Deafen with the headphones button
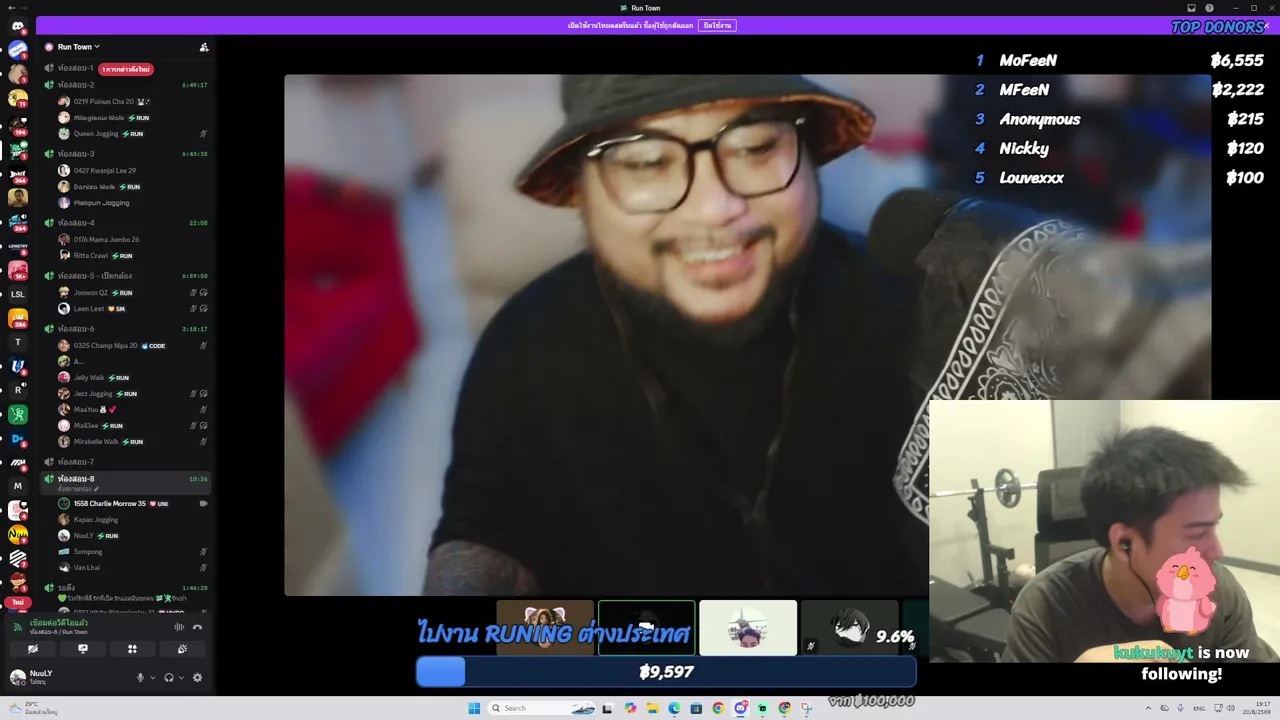The height and width of the screenshot is (720, 1280). [169, 678]
